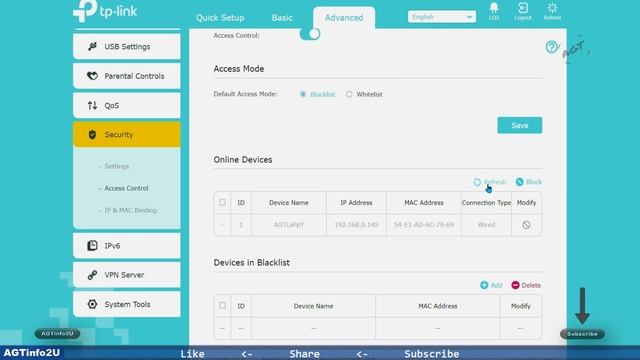Viewport: 640px width, 360px height.
Task: Open the System Tools menu
Action: pyautogui.click(x=127, y=304)
